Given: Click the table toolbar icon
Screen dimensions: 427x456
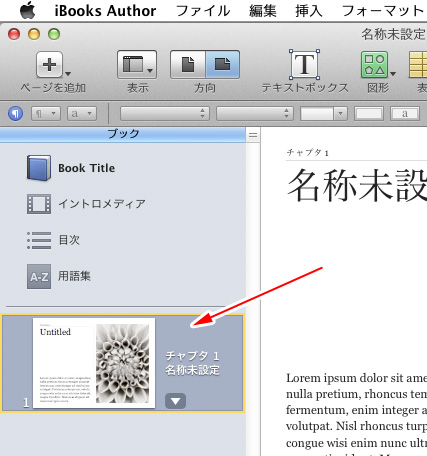Looking at the screenshot, I should coord(418,65).
